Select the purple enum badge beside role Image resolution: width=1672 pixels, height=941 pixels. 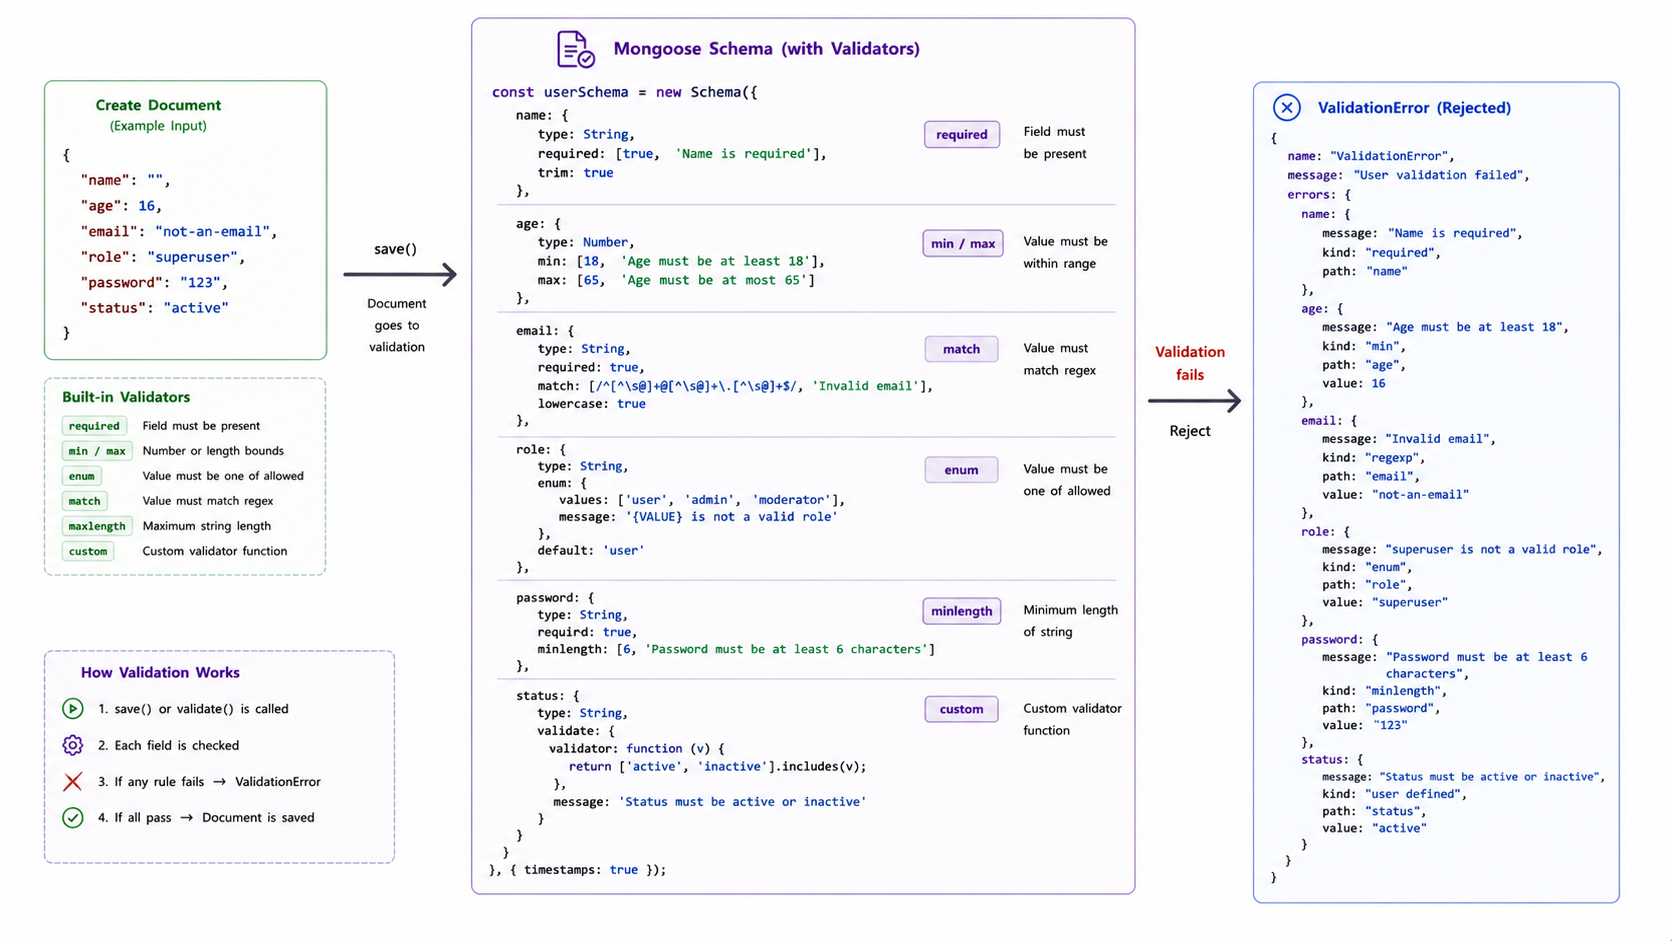961,470
